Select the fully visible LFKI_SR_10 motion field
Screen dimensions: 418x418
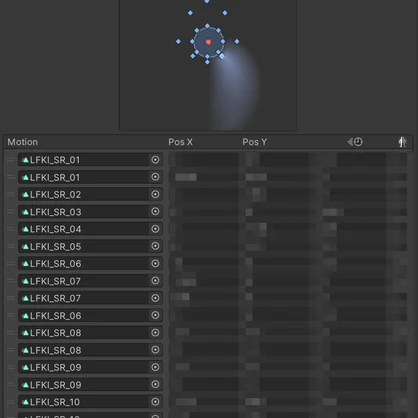90,402
